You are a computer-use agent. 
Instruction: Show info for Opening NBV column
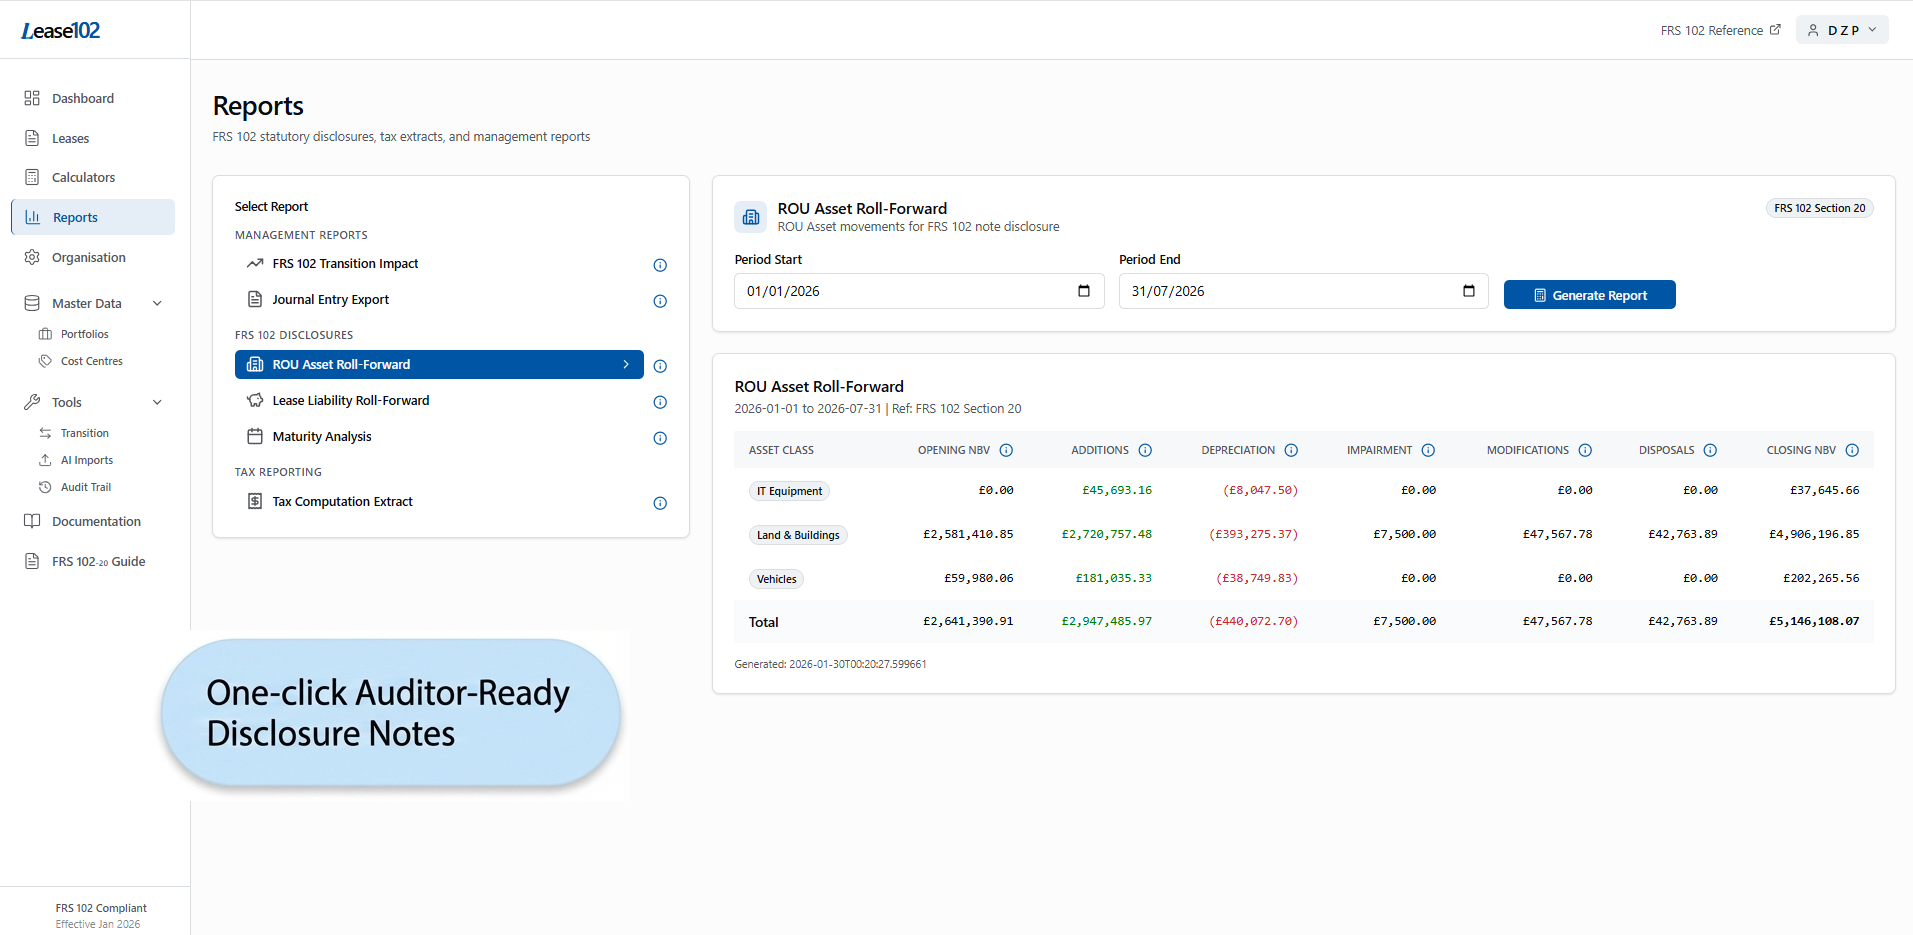pos(1006,450)
